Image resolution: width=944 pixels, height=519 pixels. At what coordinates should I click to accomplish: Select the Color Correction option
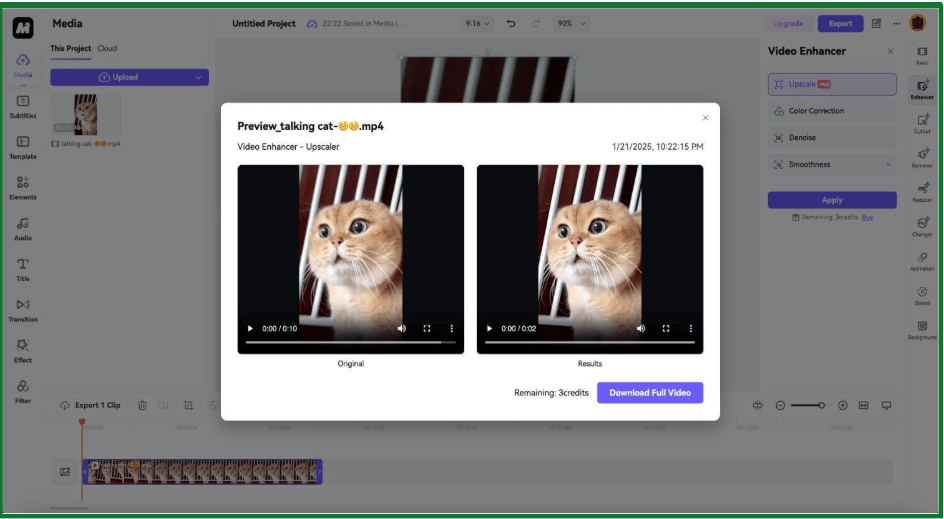832,111
